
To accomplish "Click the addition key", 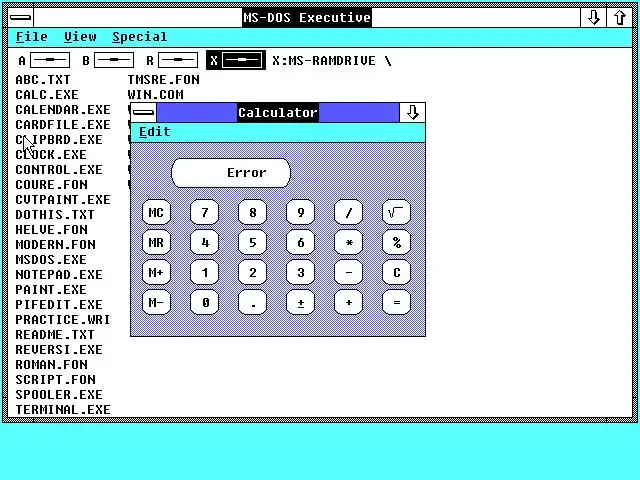I will click(x=349, y=302).
